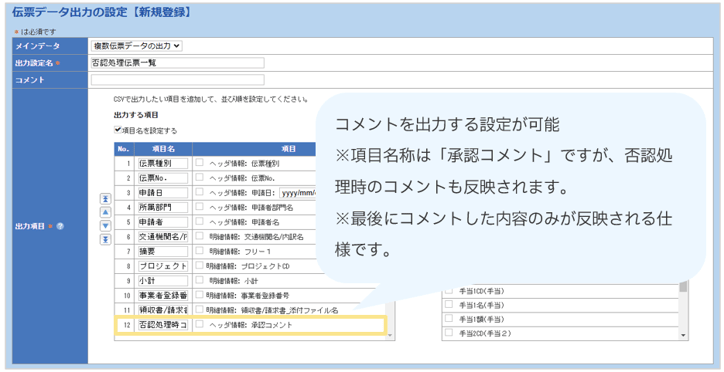Check the row 4 申請者部門名 checkbox

(x=199, y=207)
